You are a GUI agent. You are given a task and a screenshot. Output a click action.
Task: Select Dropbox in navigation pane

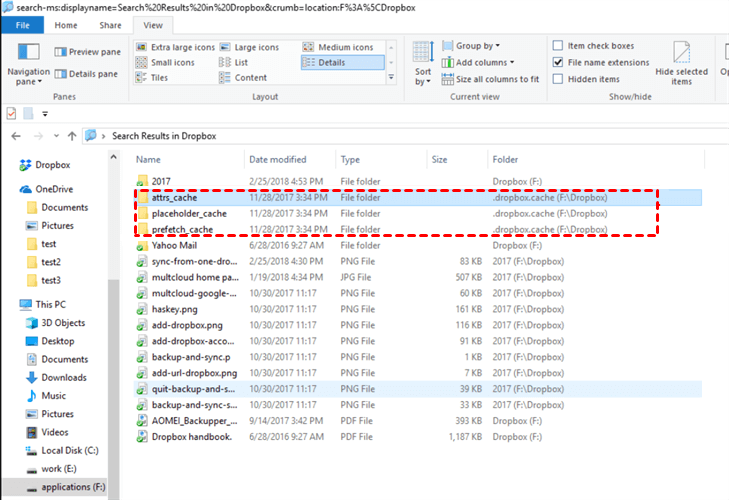45,165
